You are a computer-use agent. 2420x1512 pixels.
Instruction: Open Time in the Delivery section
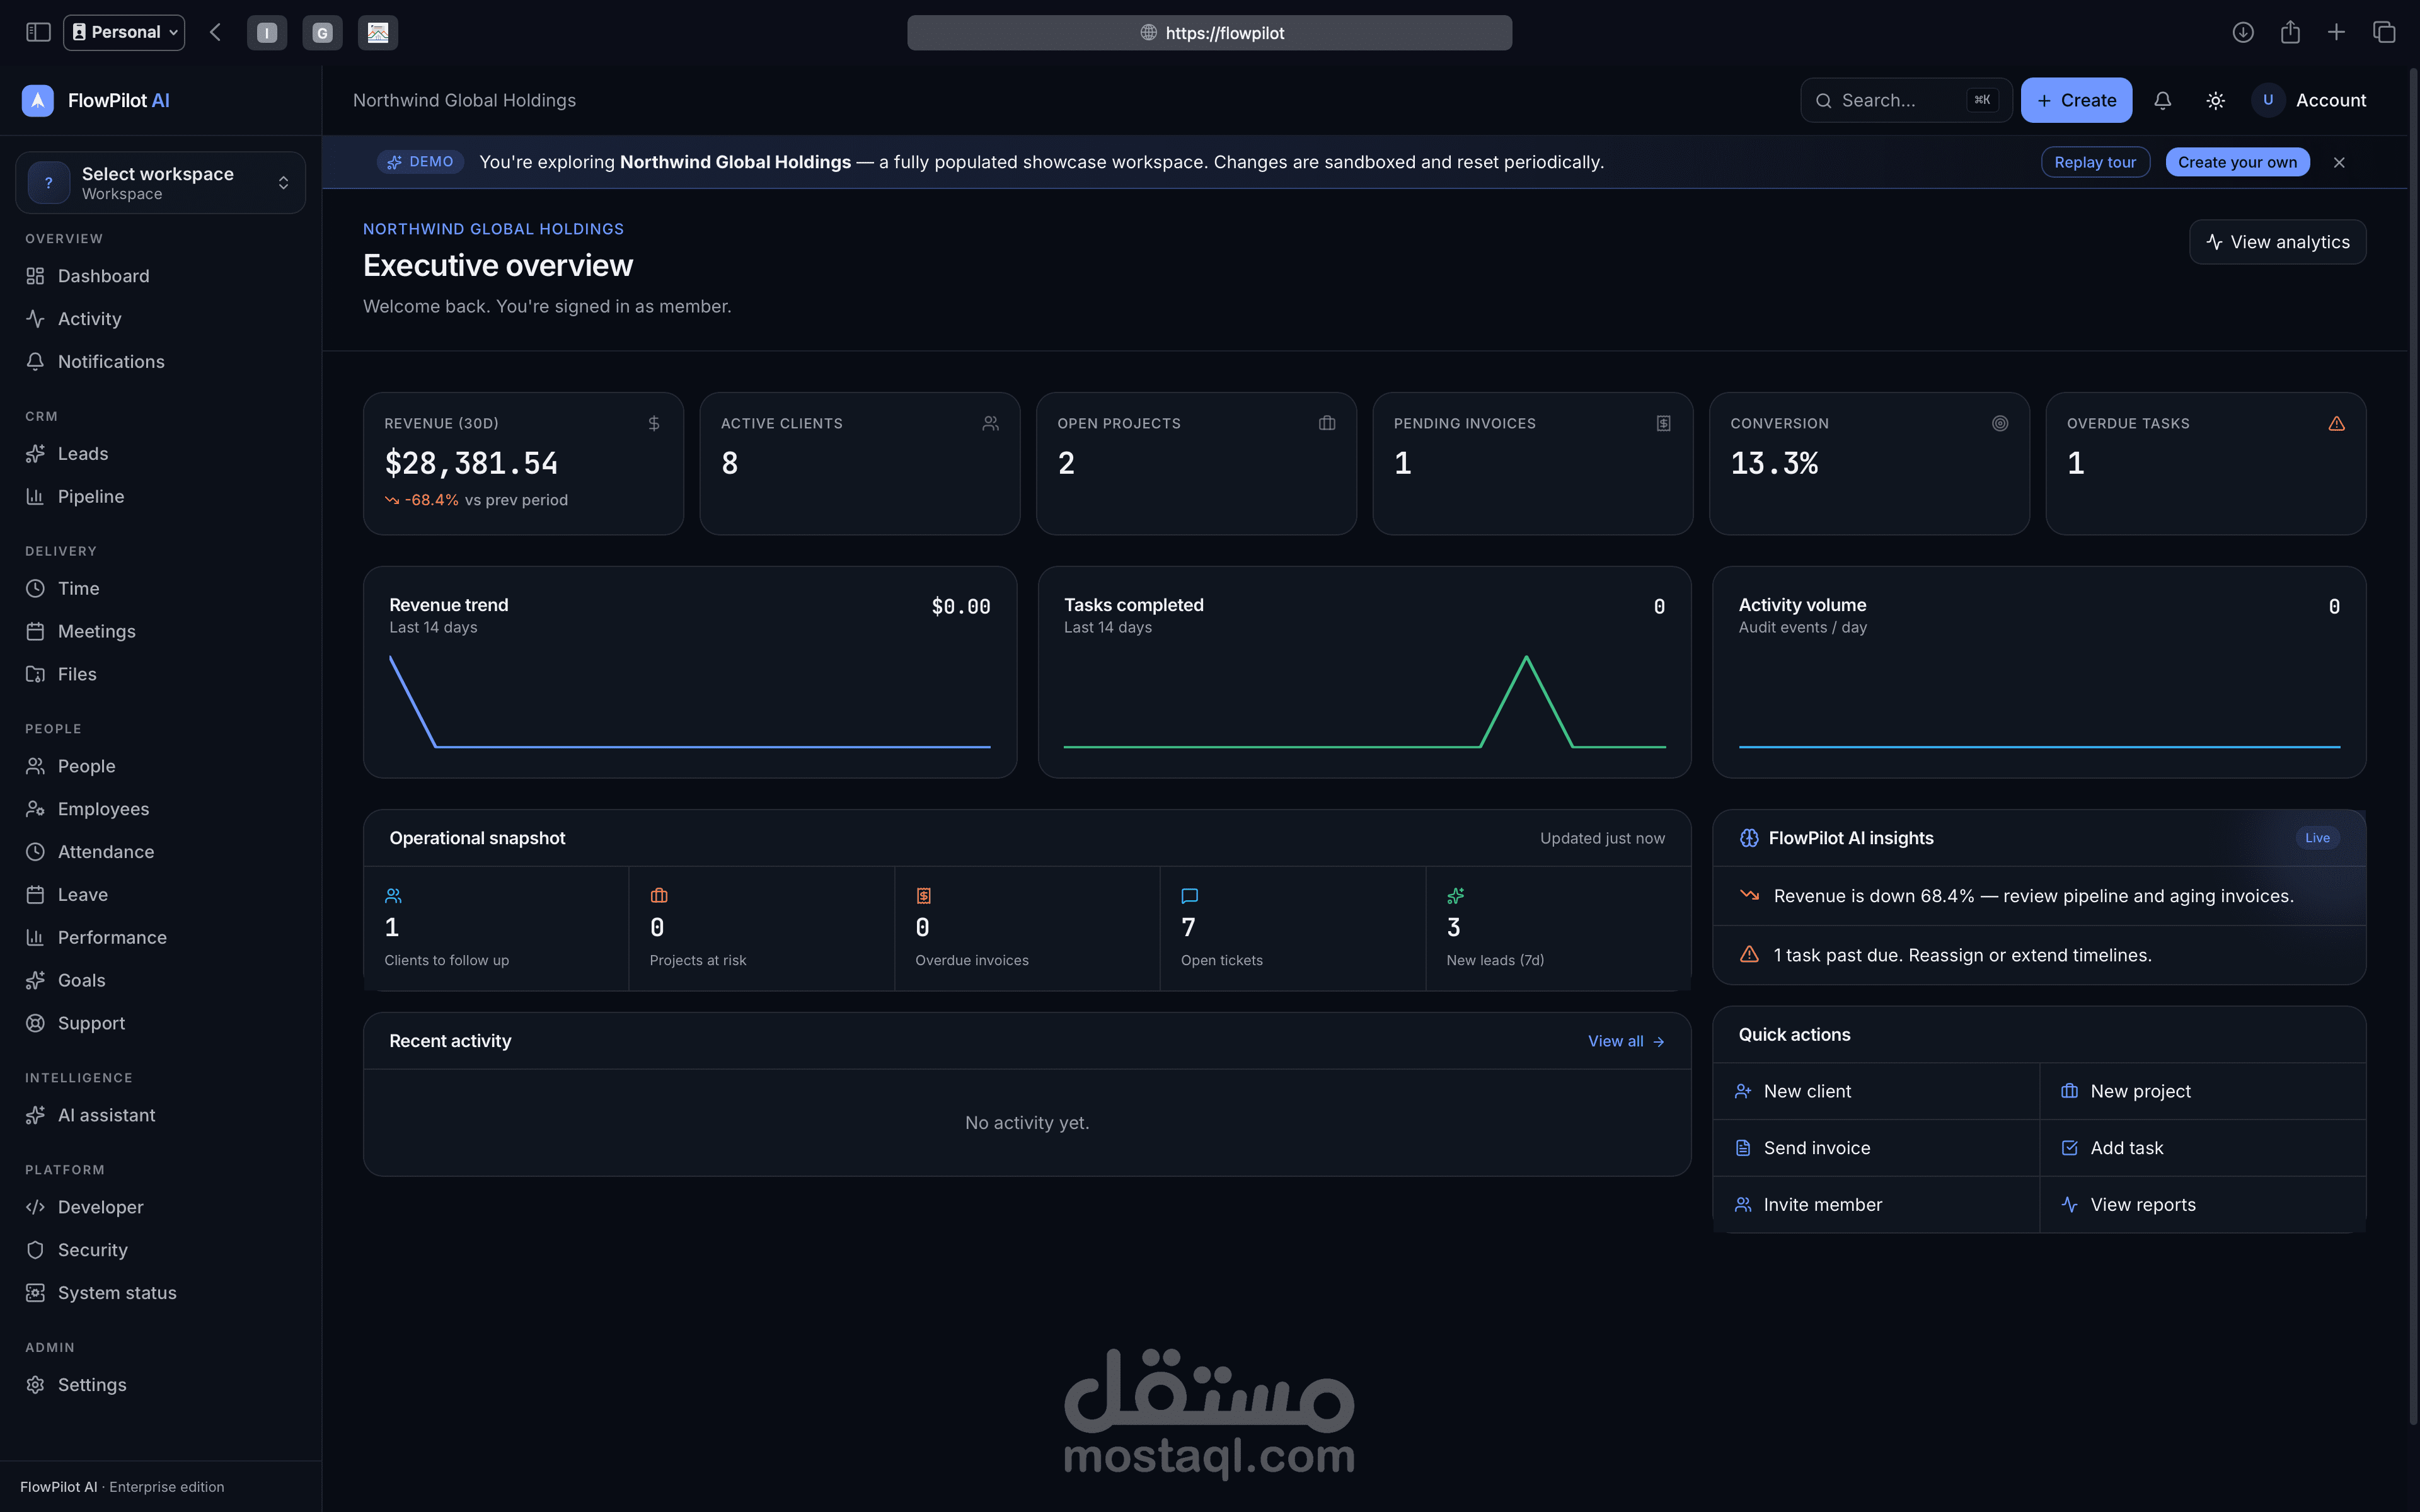click(x=160, y=589)
